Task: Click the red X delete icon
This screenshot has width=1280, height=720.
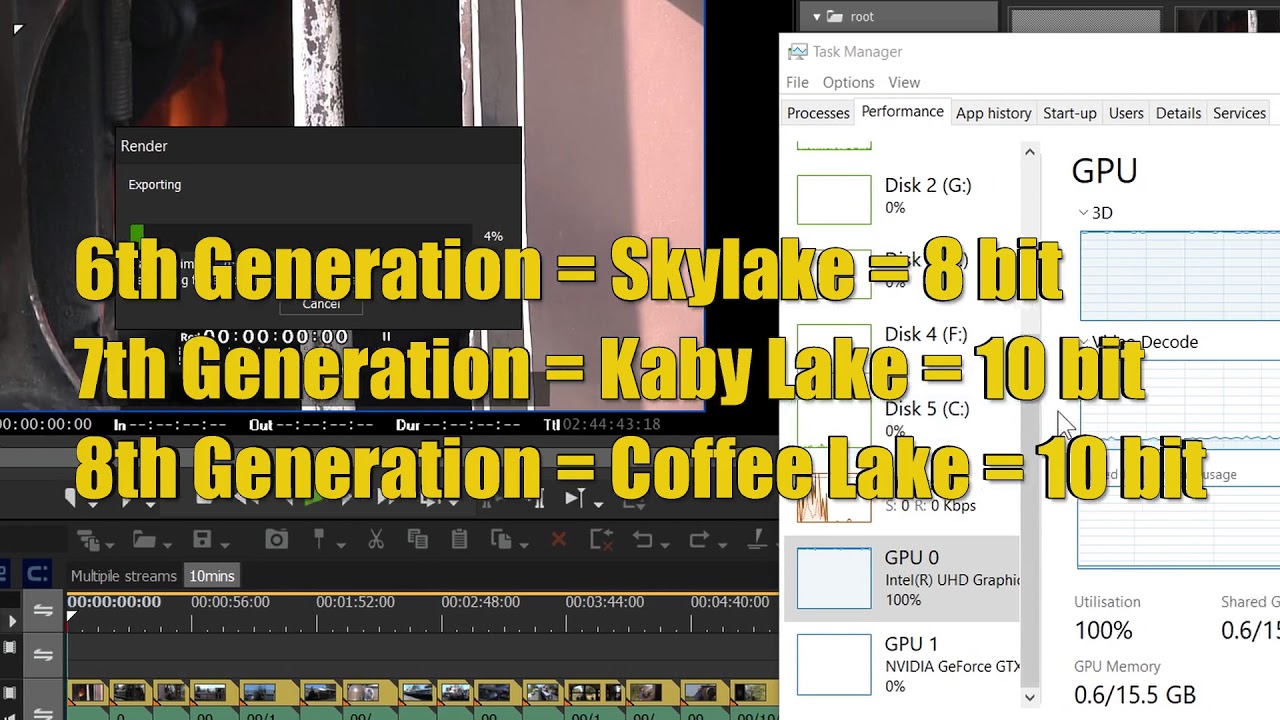Action: [559, 540]
